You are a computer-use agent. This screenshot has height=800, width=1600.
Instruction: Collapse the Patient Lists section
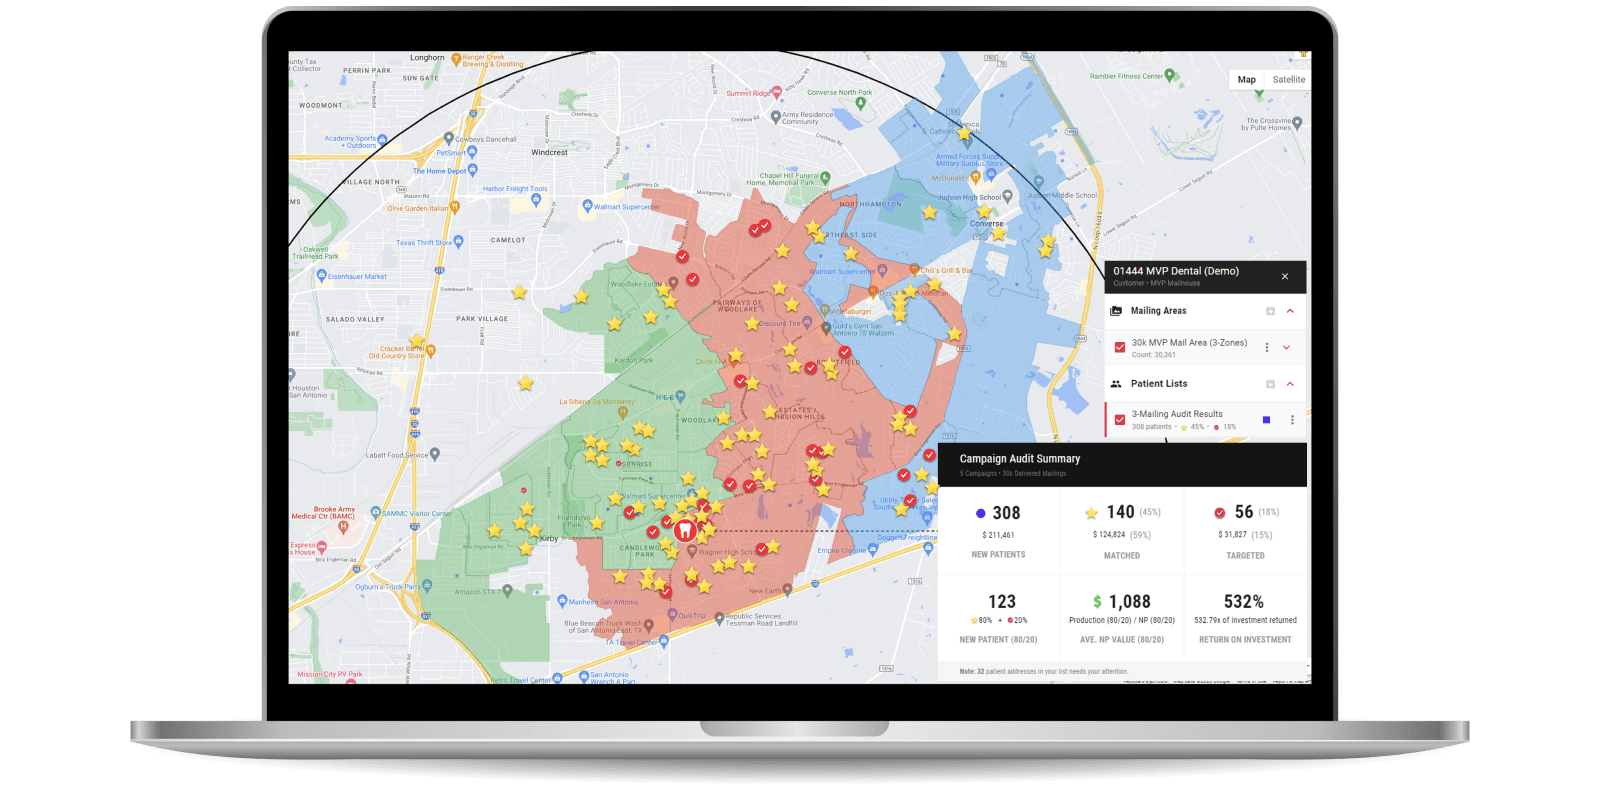1290,384
